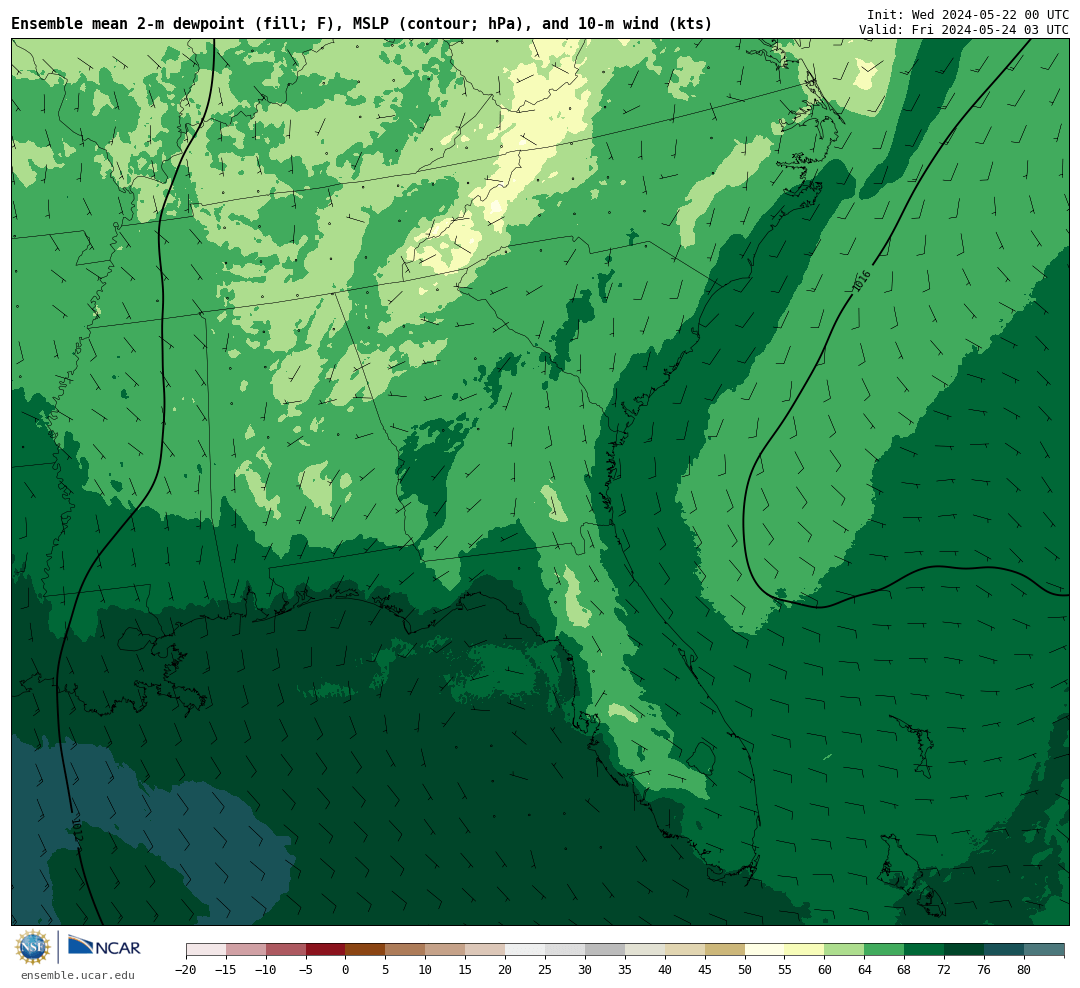
Task: Click the 55 tick label on the colorbar
Action: [785, 969]
